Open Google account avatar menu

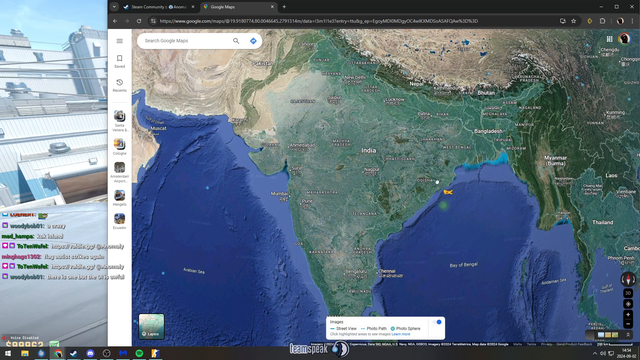click(x=624, y=39)
